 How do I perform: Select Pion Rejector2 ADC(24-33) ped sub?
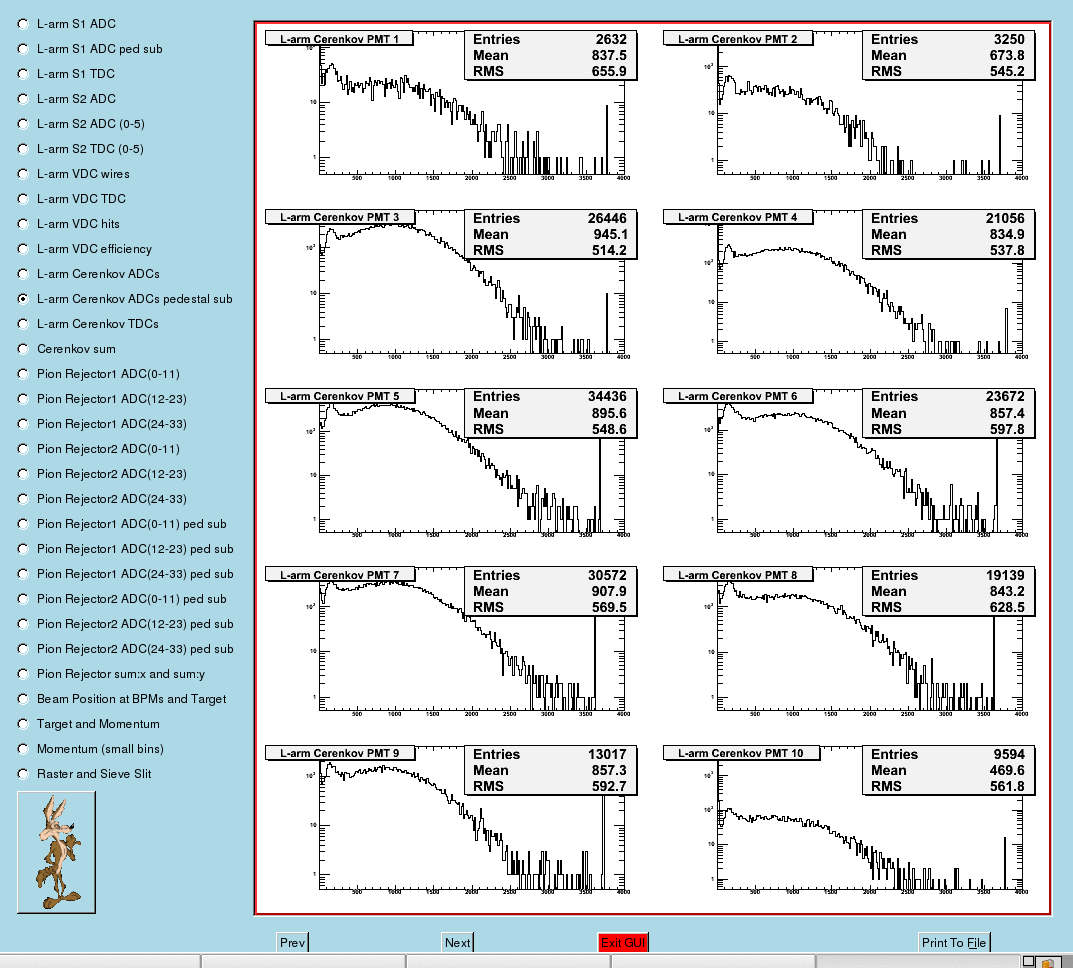pos(23,649)
